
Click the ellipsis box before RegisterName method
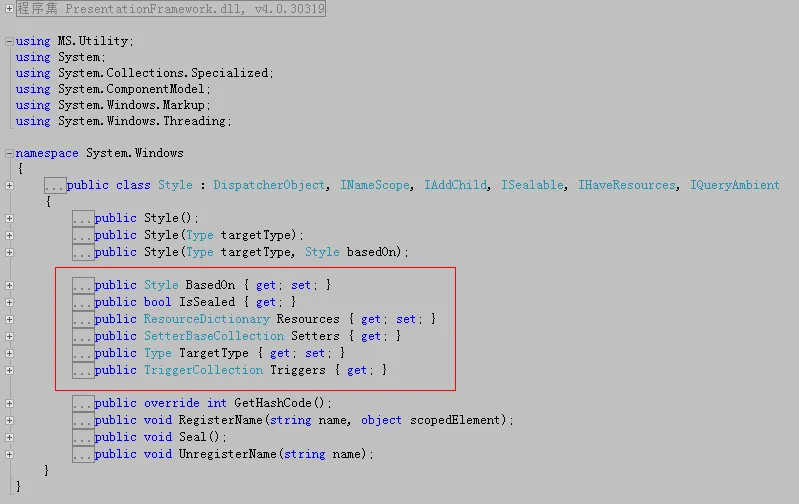83,420
